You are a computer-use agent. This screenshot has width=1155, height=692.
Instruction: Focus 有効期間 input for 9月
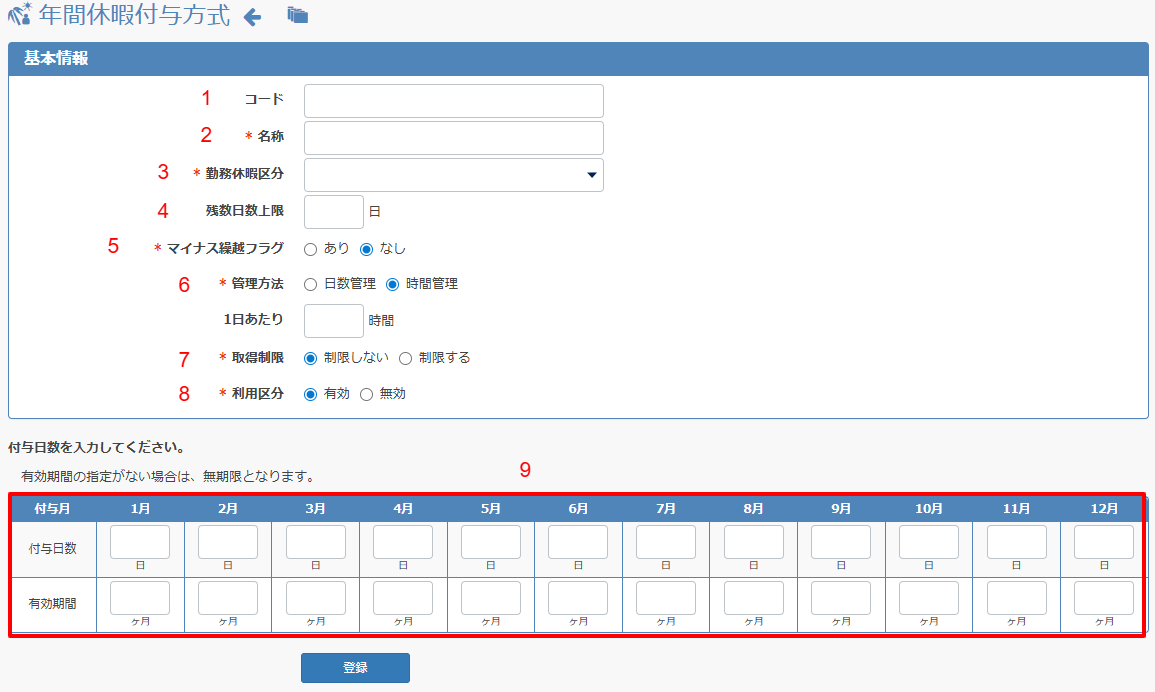tap(841, 598)
